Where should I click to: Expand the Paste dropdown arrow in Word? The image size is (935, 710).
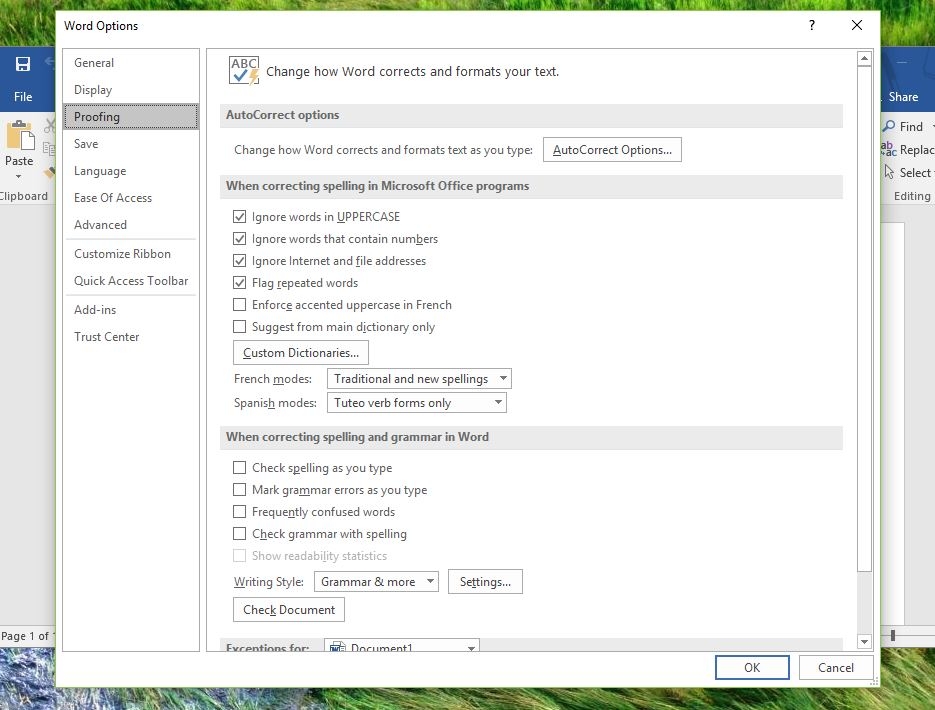18,176
